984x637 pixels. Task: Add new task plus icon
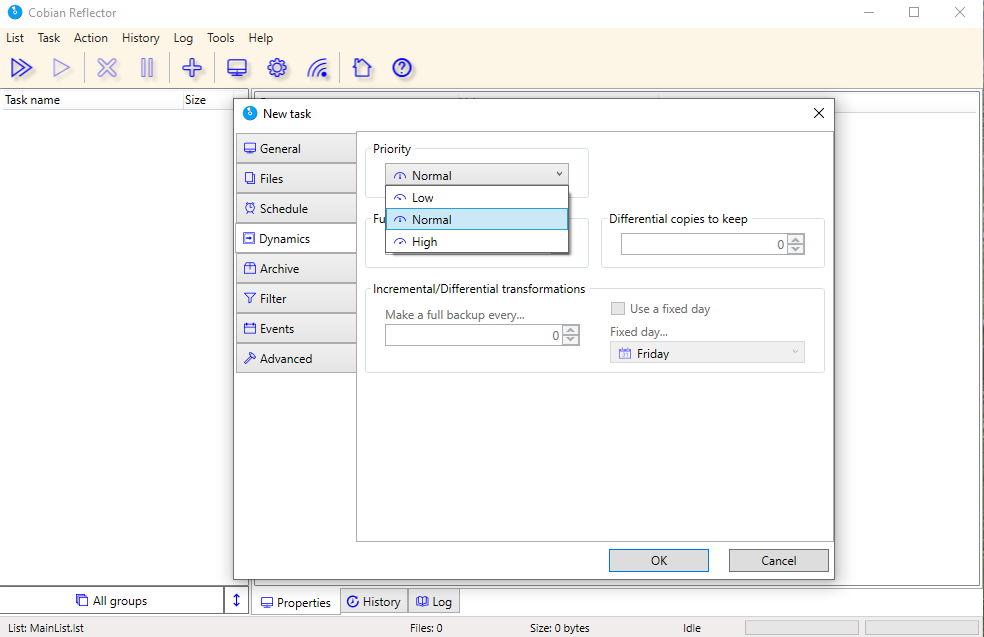(192, 68)
